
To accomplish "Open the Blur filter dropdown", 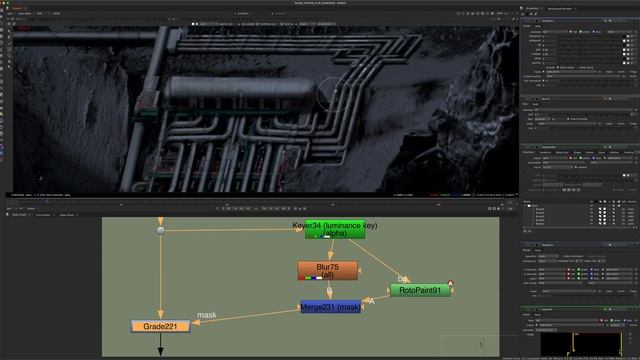I will click(x=543, y=119).
